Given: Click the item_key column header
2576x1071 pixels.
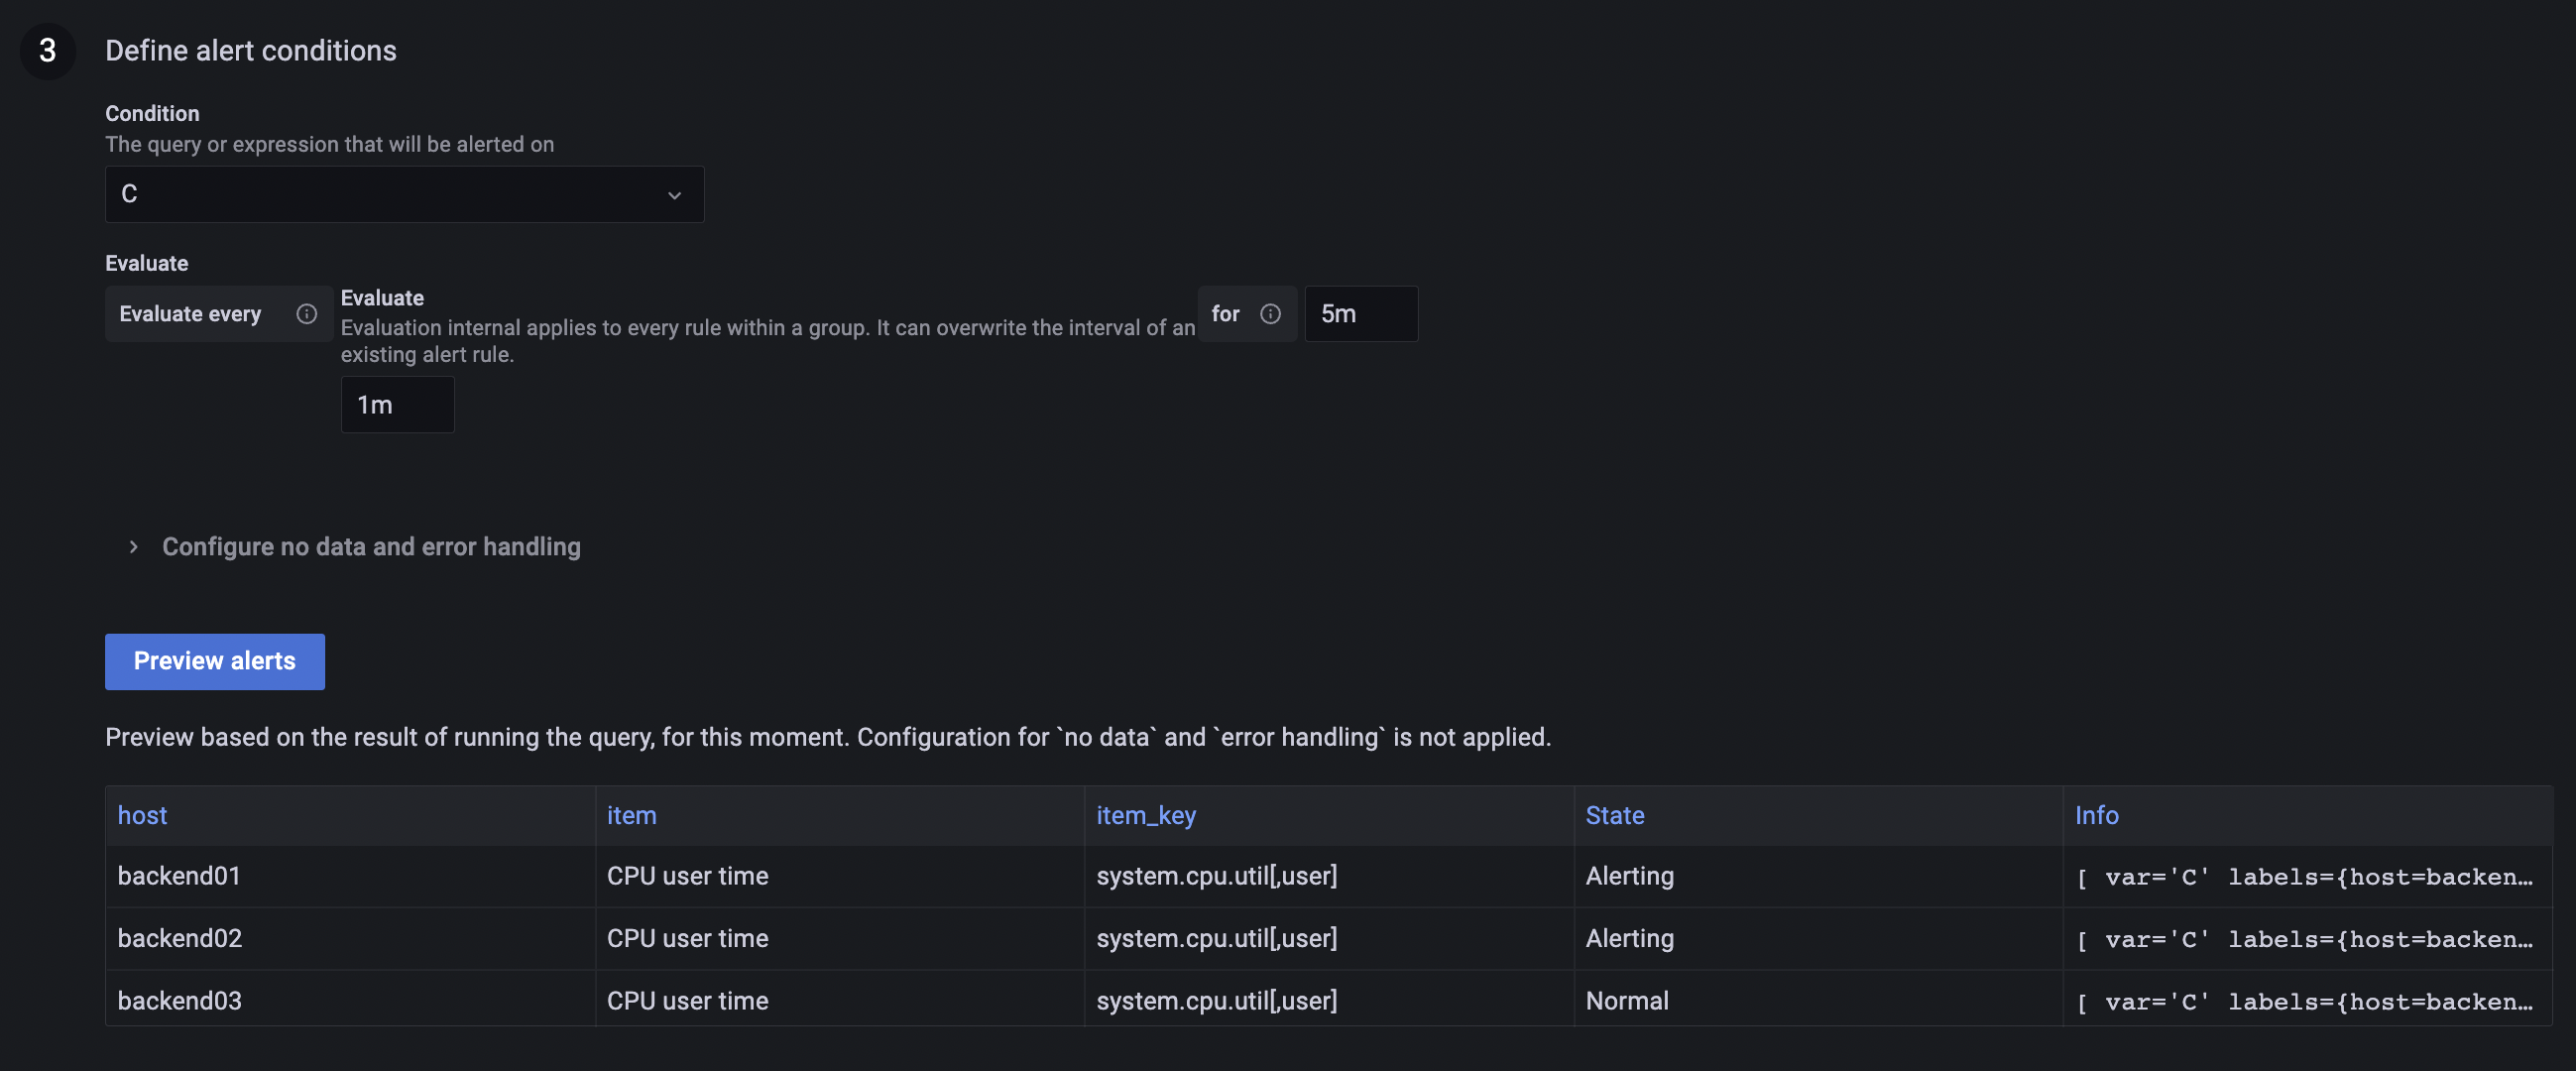Looking at the screenshot, I should click(1146, 815).
